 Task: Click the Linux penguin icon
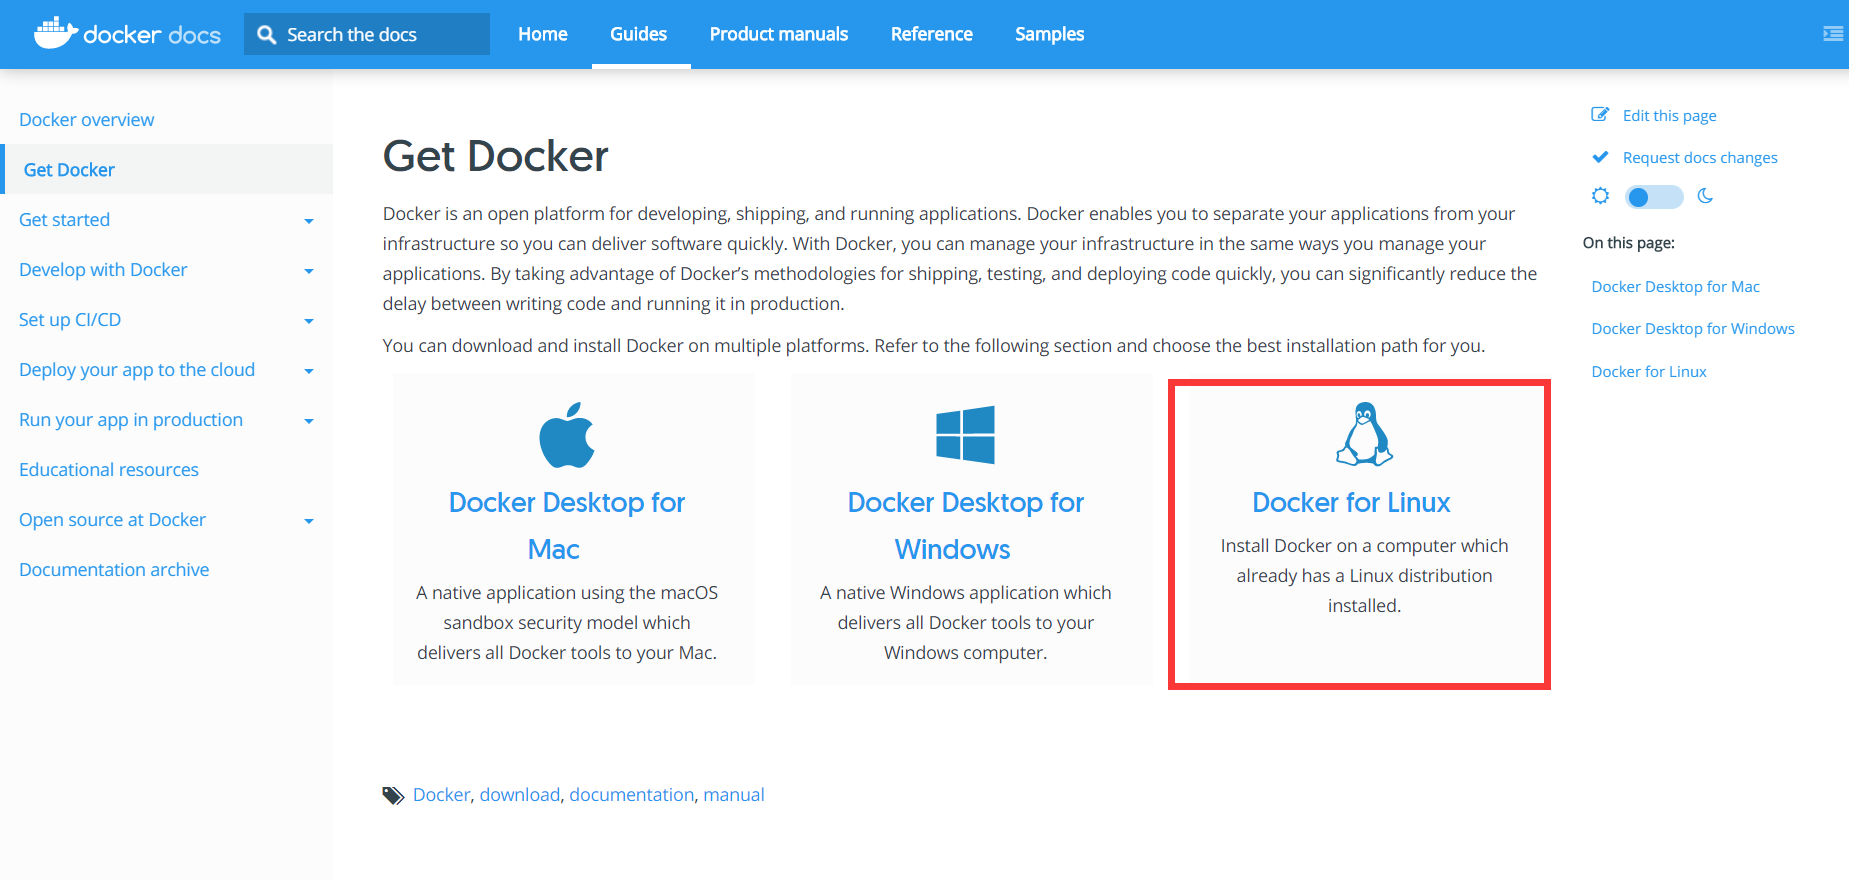1364,434
